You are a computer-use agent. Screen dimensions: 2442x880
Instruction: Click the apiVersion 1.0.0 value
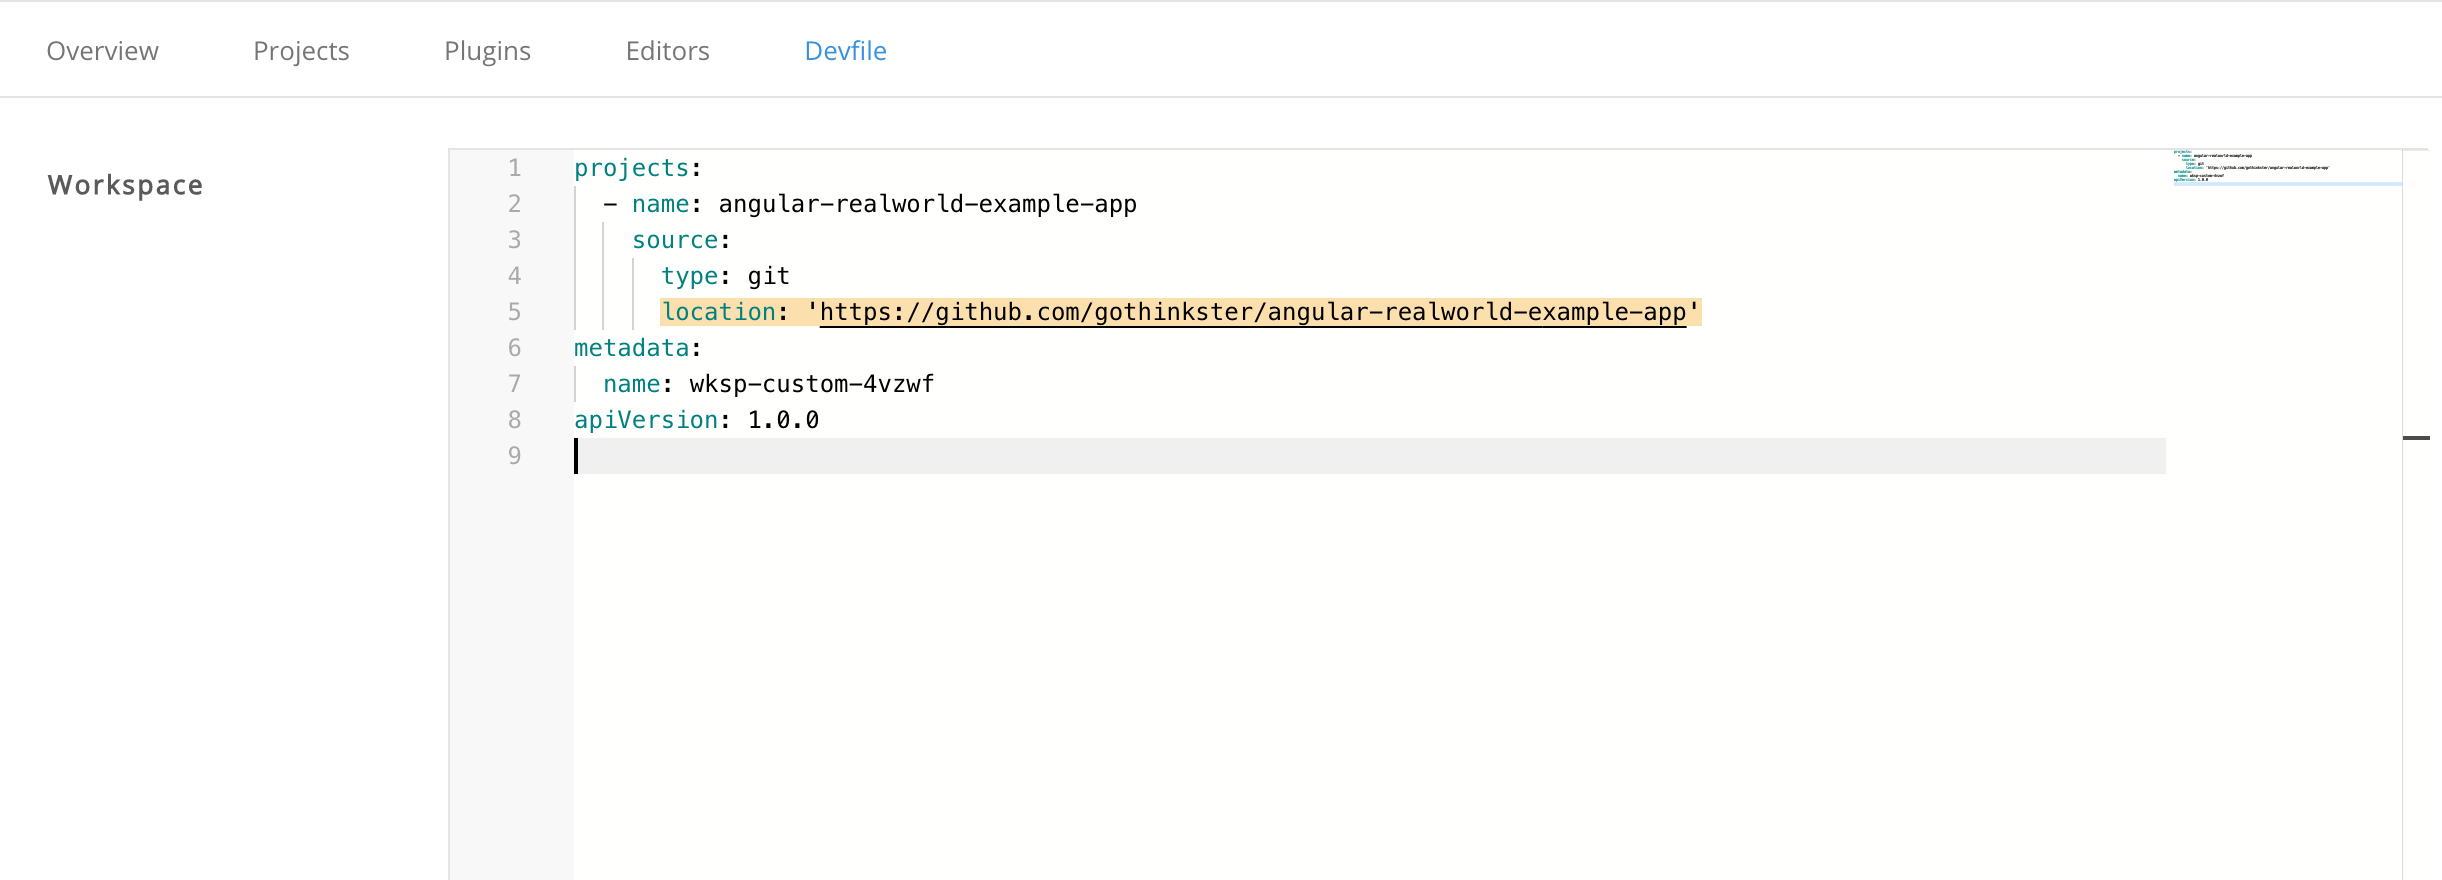[x=783, y=420]
